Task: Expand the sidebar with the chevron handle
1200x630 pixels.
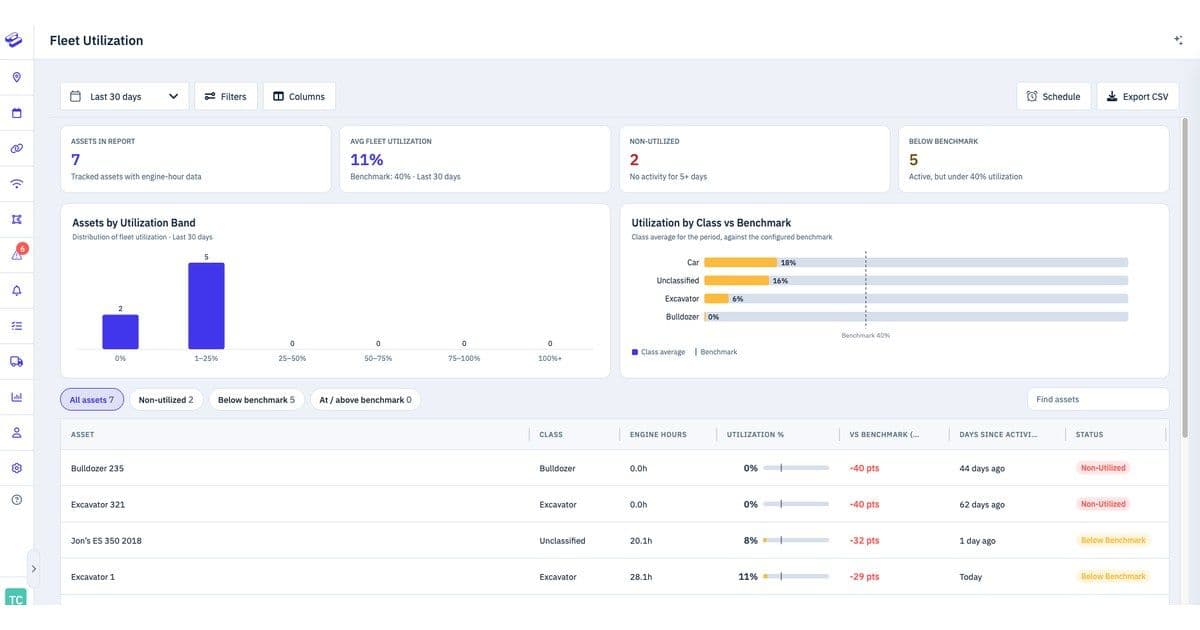Action: 34,569
